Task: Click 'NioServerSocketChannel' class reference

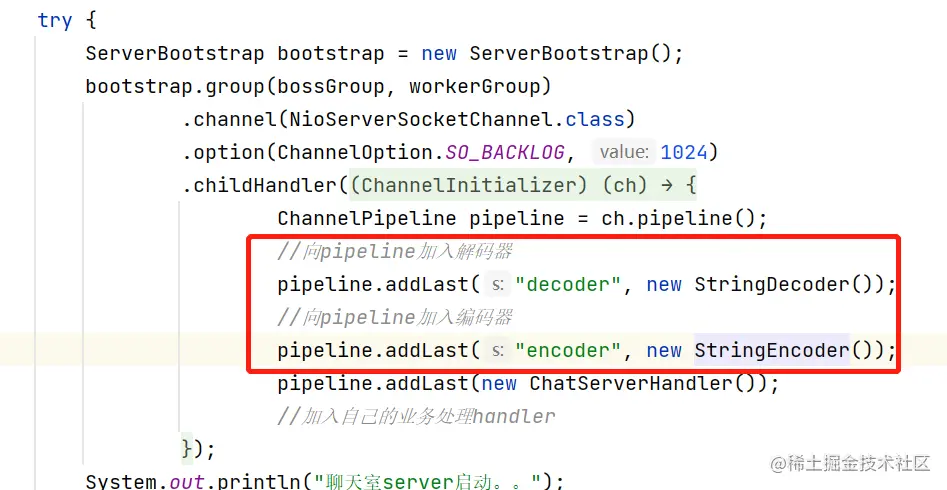Action: pos(421,120)
